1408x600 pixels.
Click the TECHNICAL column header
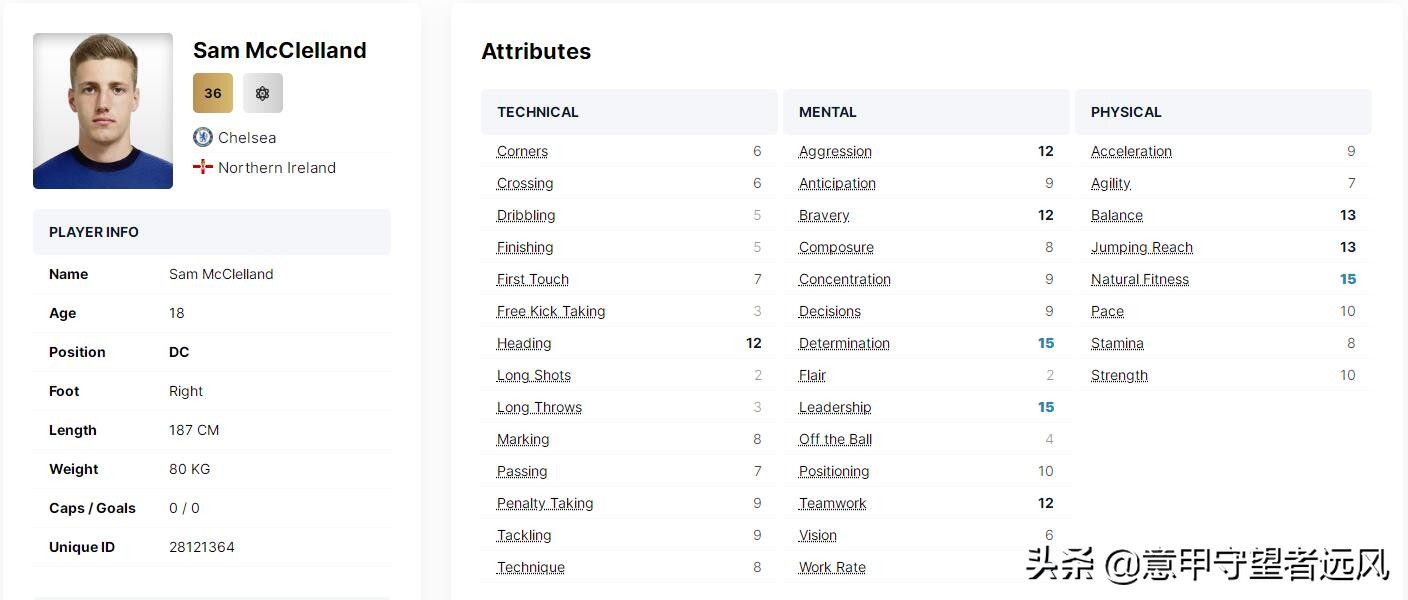pyautogui.click(x=538, y=112)
